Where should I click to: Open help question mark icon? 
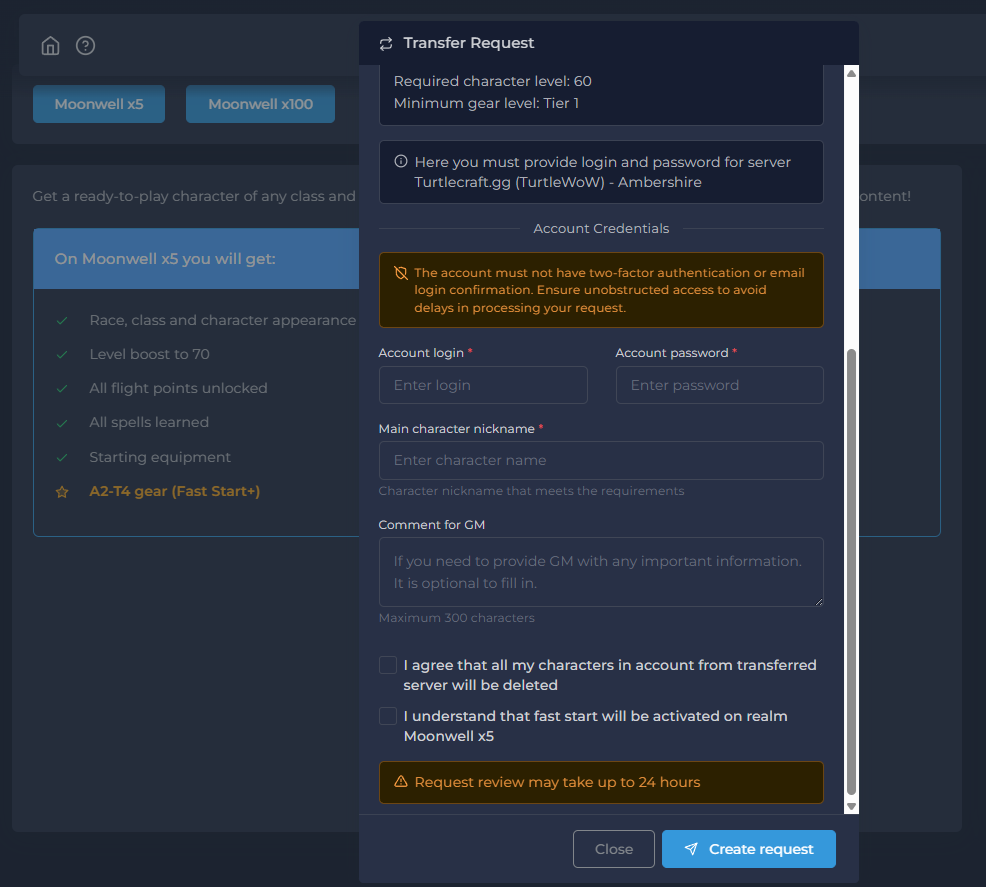[86, 46]
